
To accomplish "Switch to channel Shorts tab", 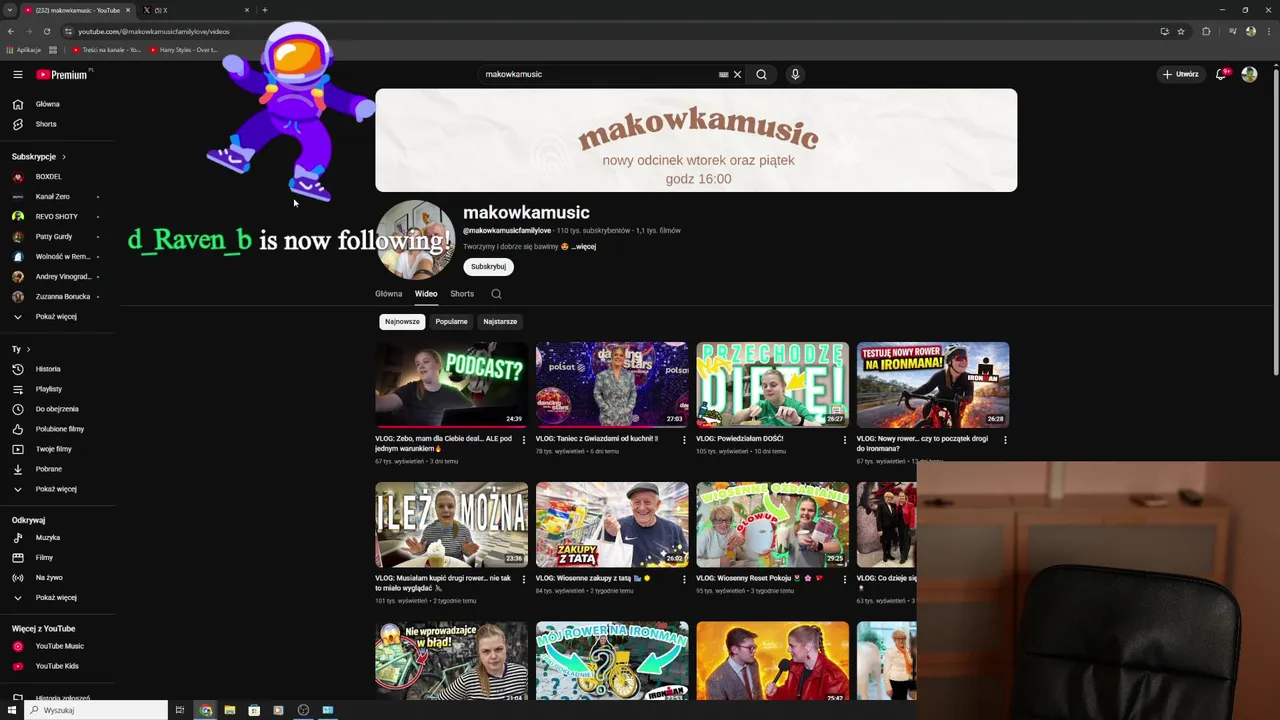I will (x=462, y=294).
